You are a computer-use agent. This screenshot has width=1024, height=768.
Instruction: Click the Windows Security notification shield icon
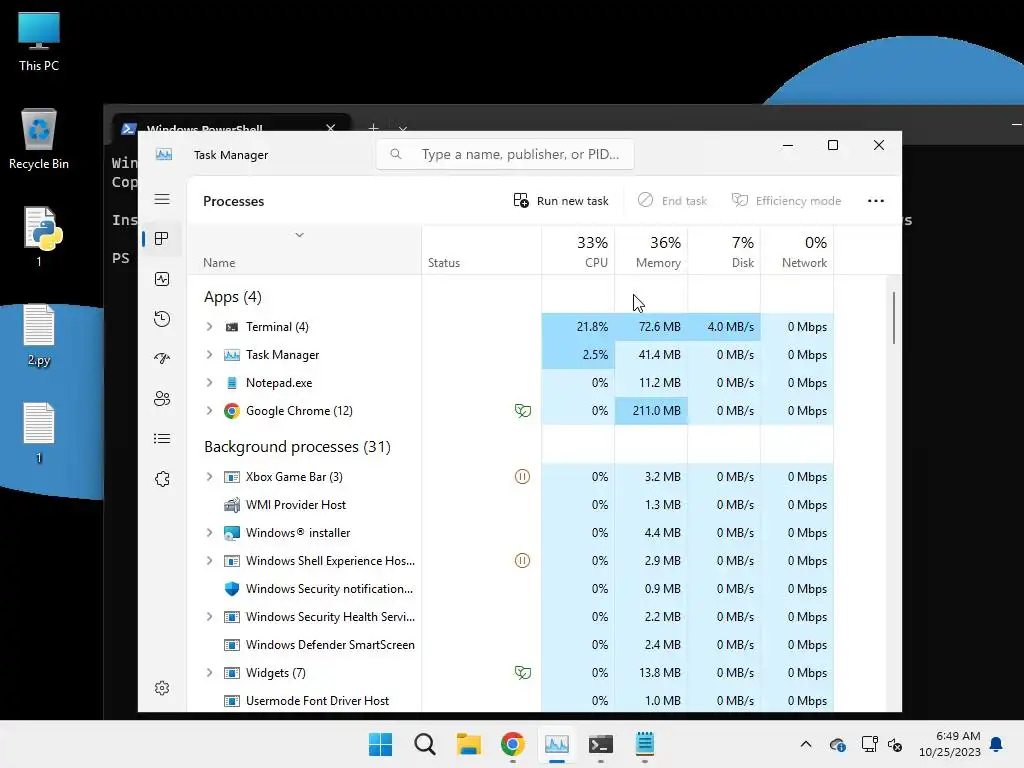tap(232, 588)
